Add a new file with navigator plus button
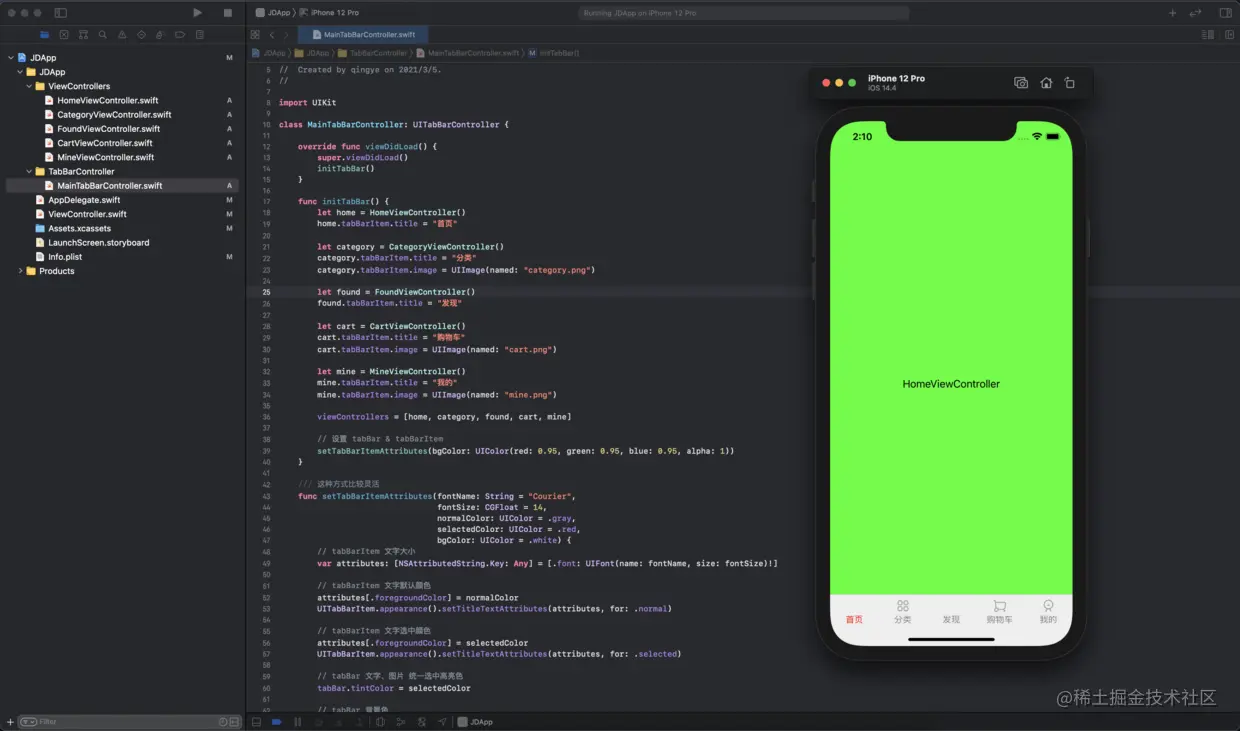The image size is (1240, 731). click(10, 721)
